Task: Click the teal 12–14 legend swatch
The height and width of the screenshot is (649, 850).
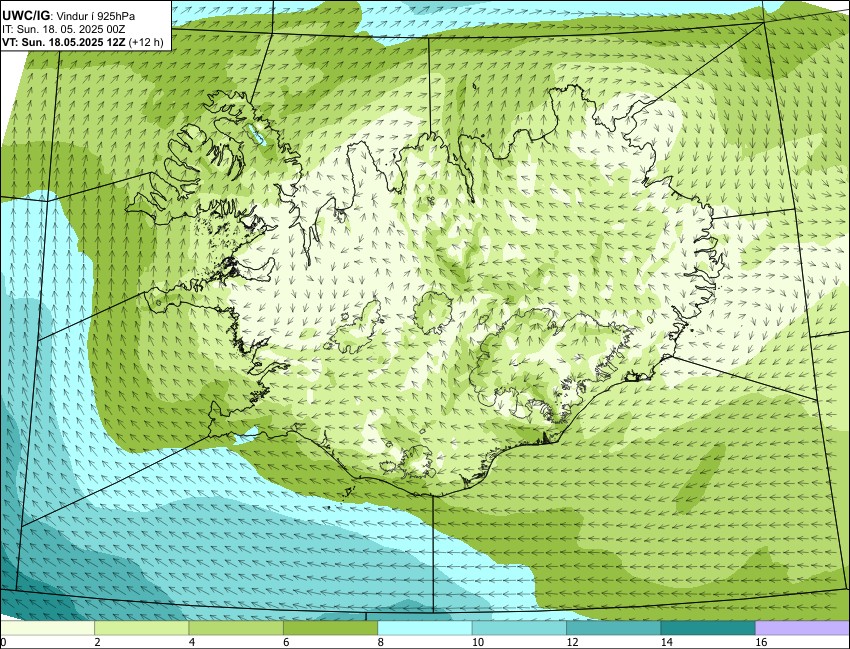Action: click(x=613, y=628)
